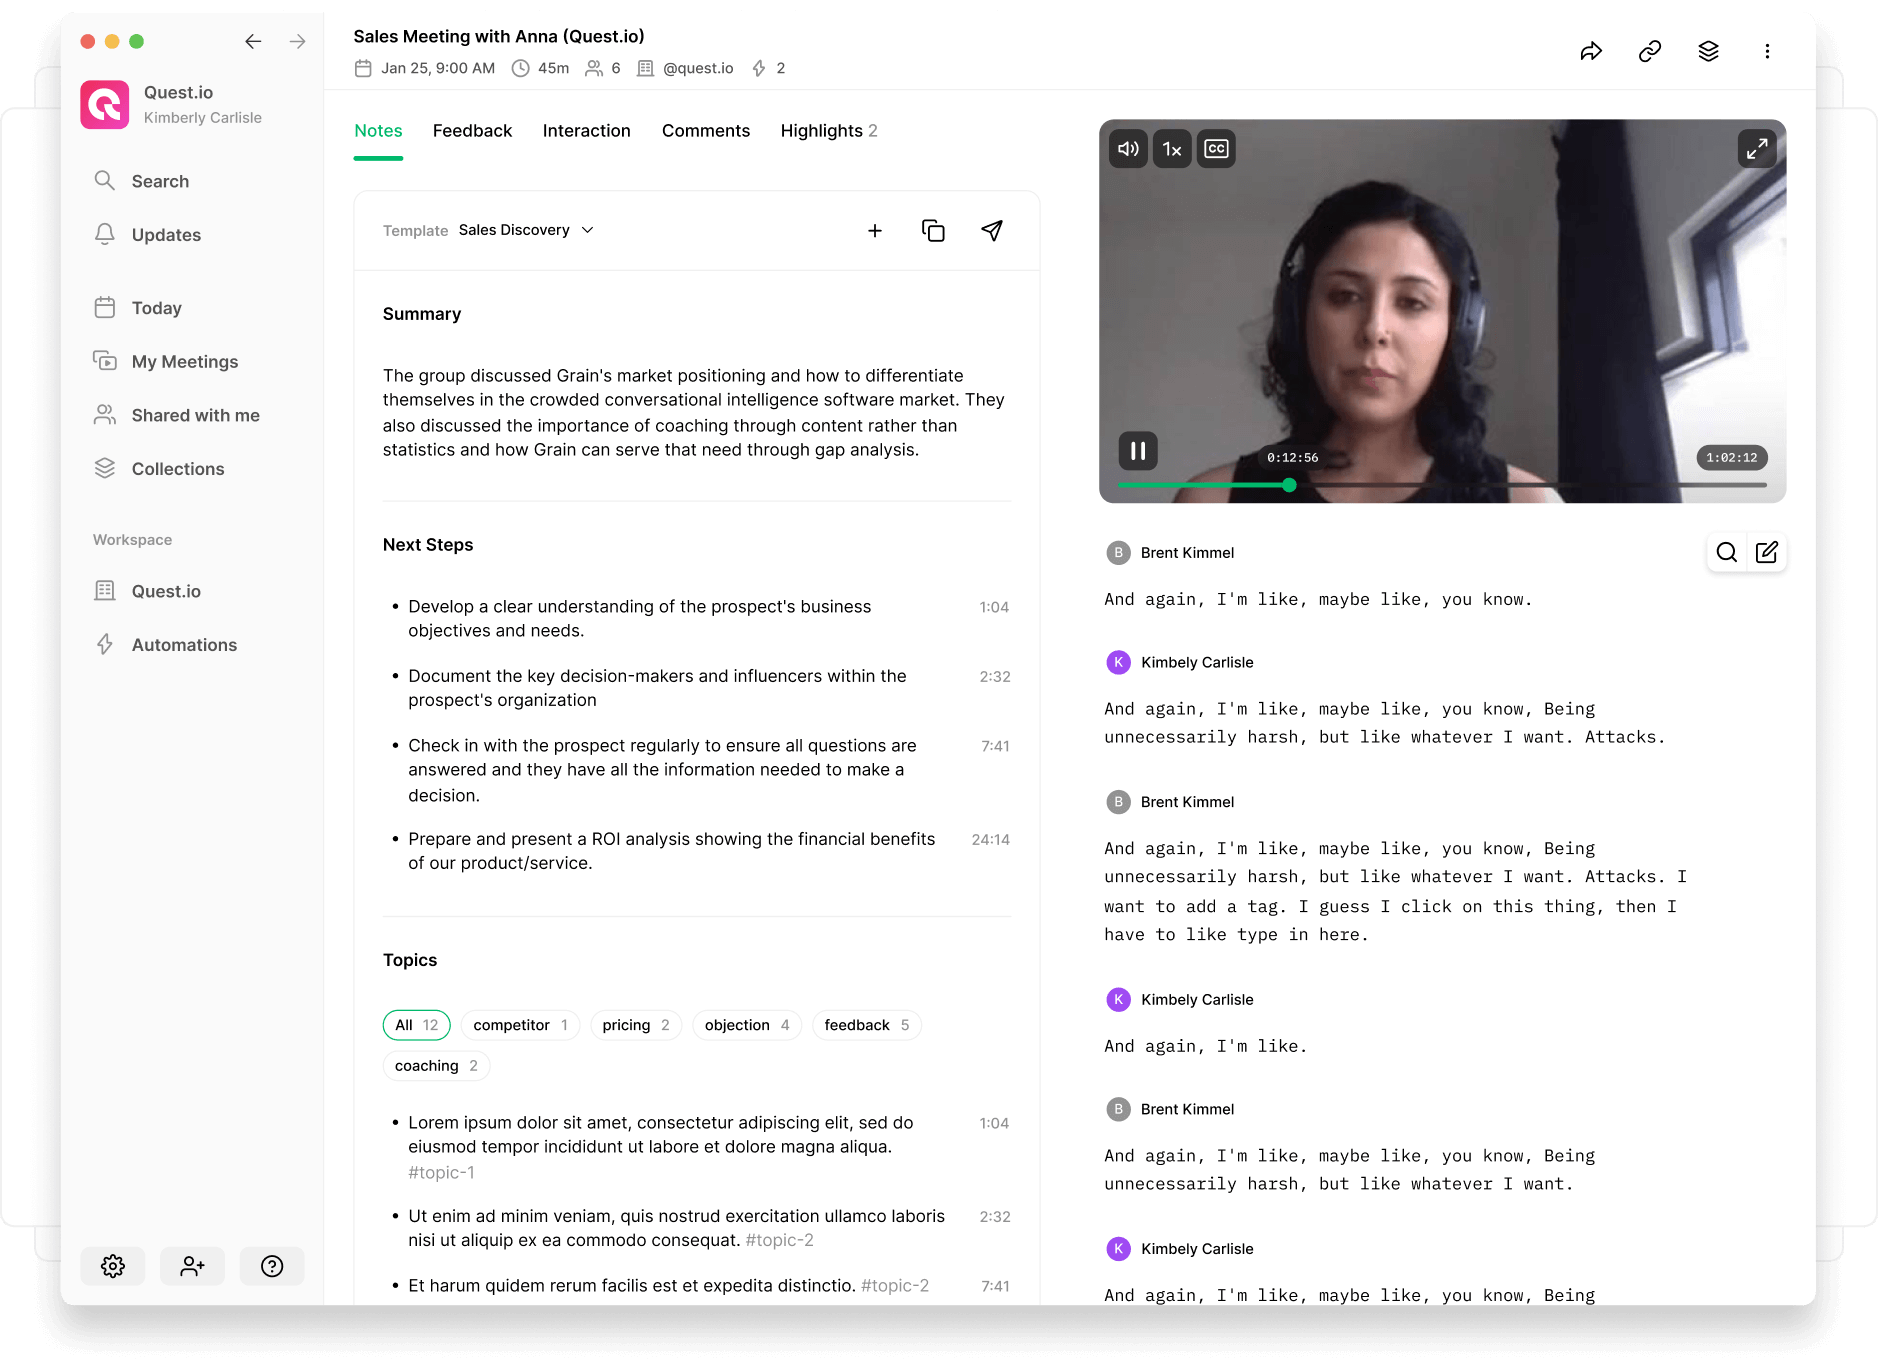The image size is (1878, 1367).
Task: Send notes with paper plane icon
Action: [992, 231]
